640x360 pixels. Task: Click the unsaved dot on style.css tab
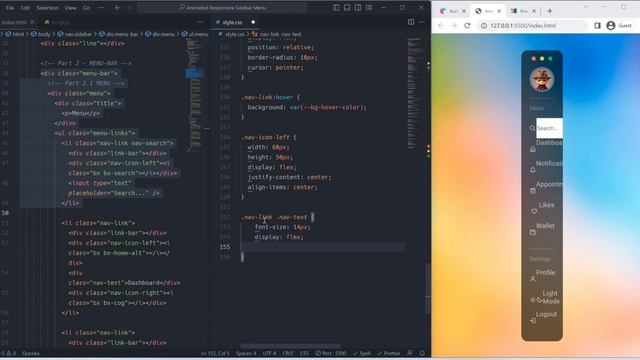coord(253,22)
